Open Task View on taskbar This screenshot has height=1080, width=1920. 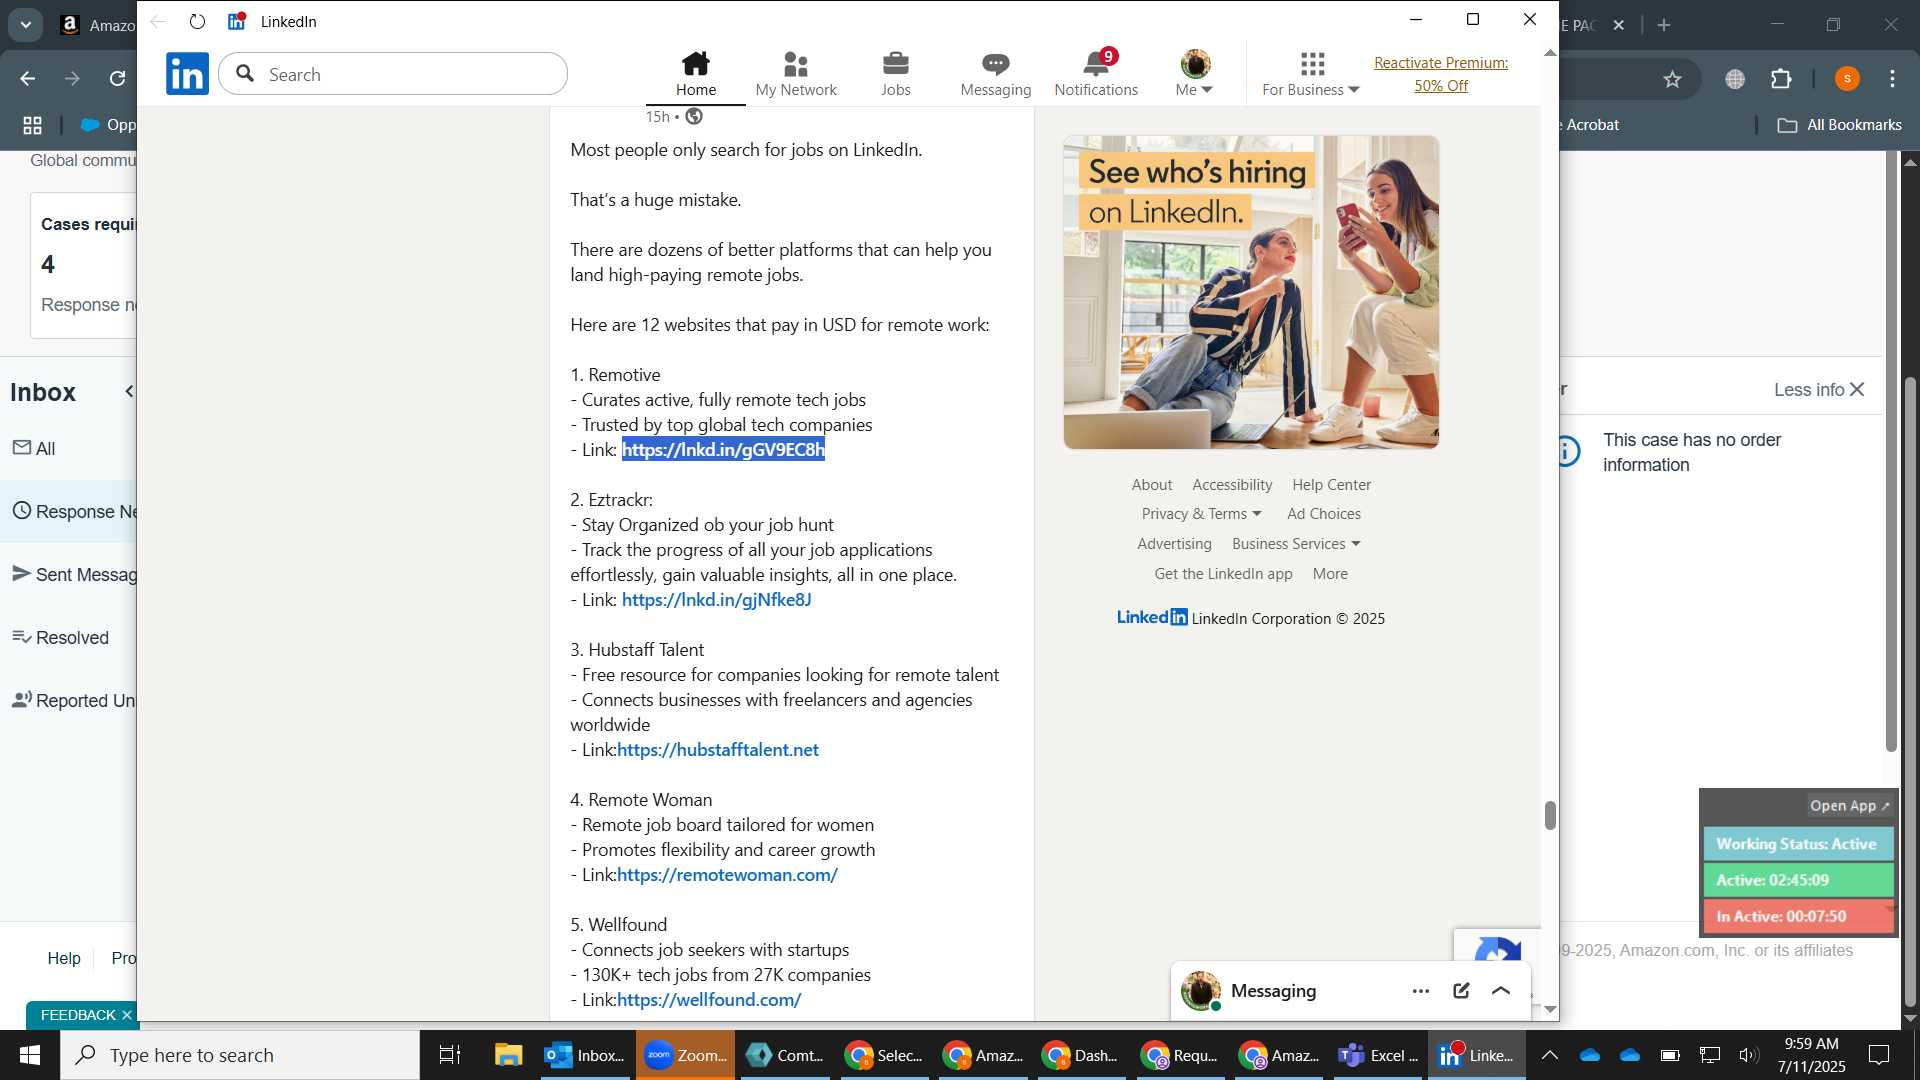click(450, 1055)
